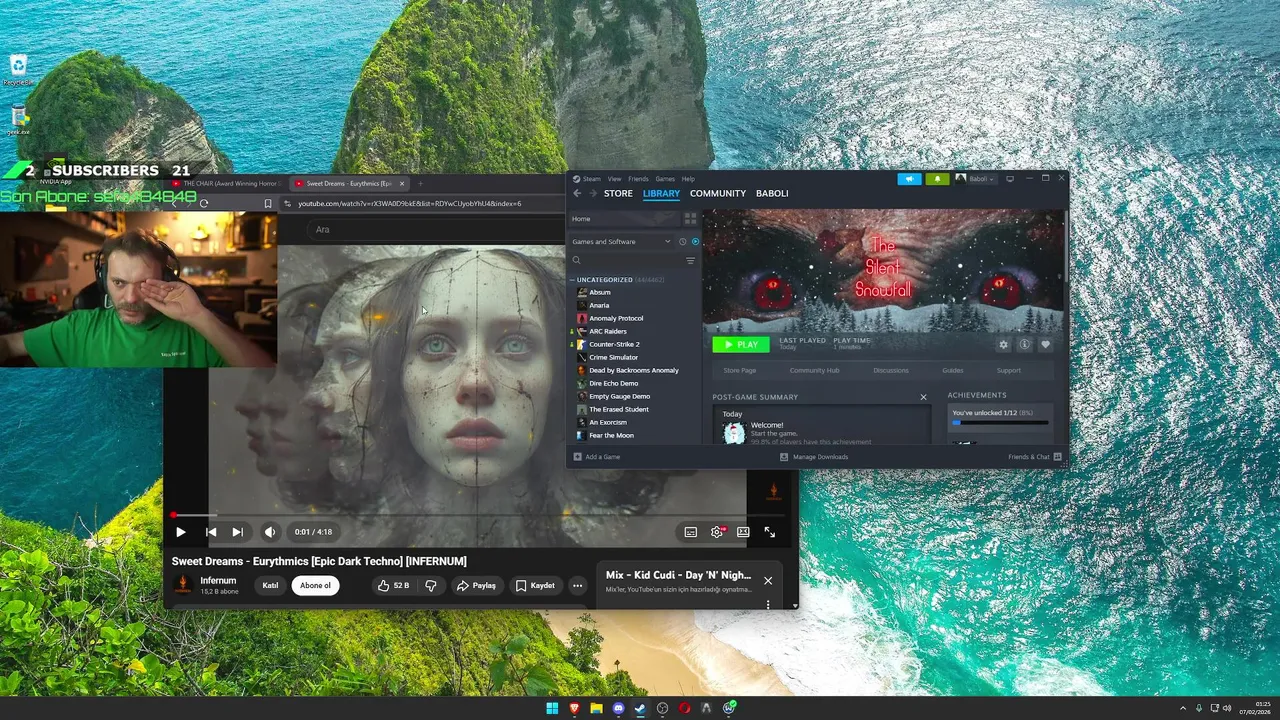Open the Friends menu in Steam
The height and width of the screenshot is (720, 1280).
coord(638,179)
